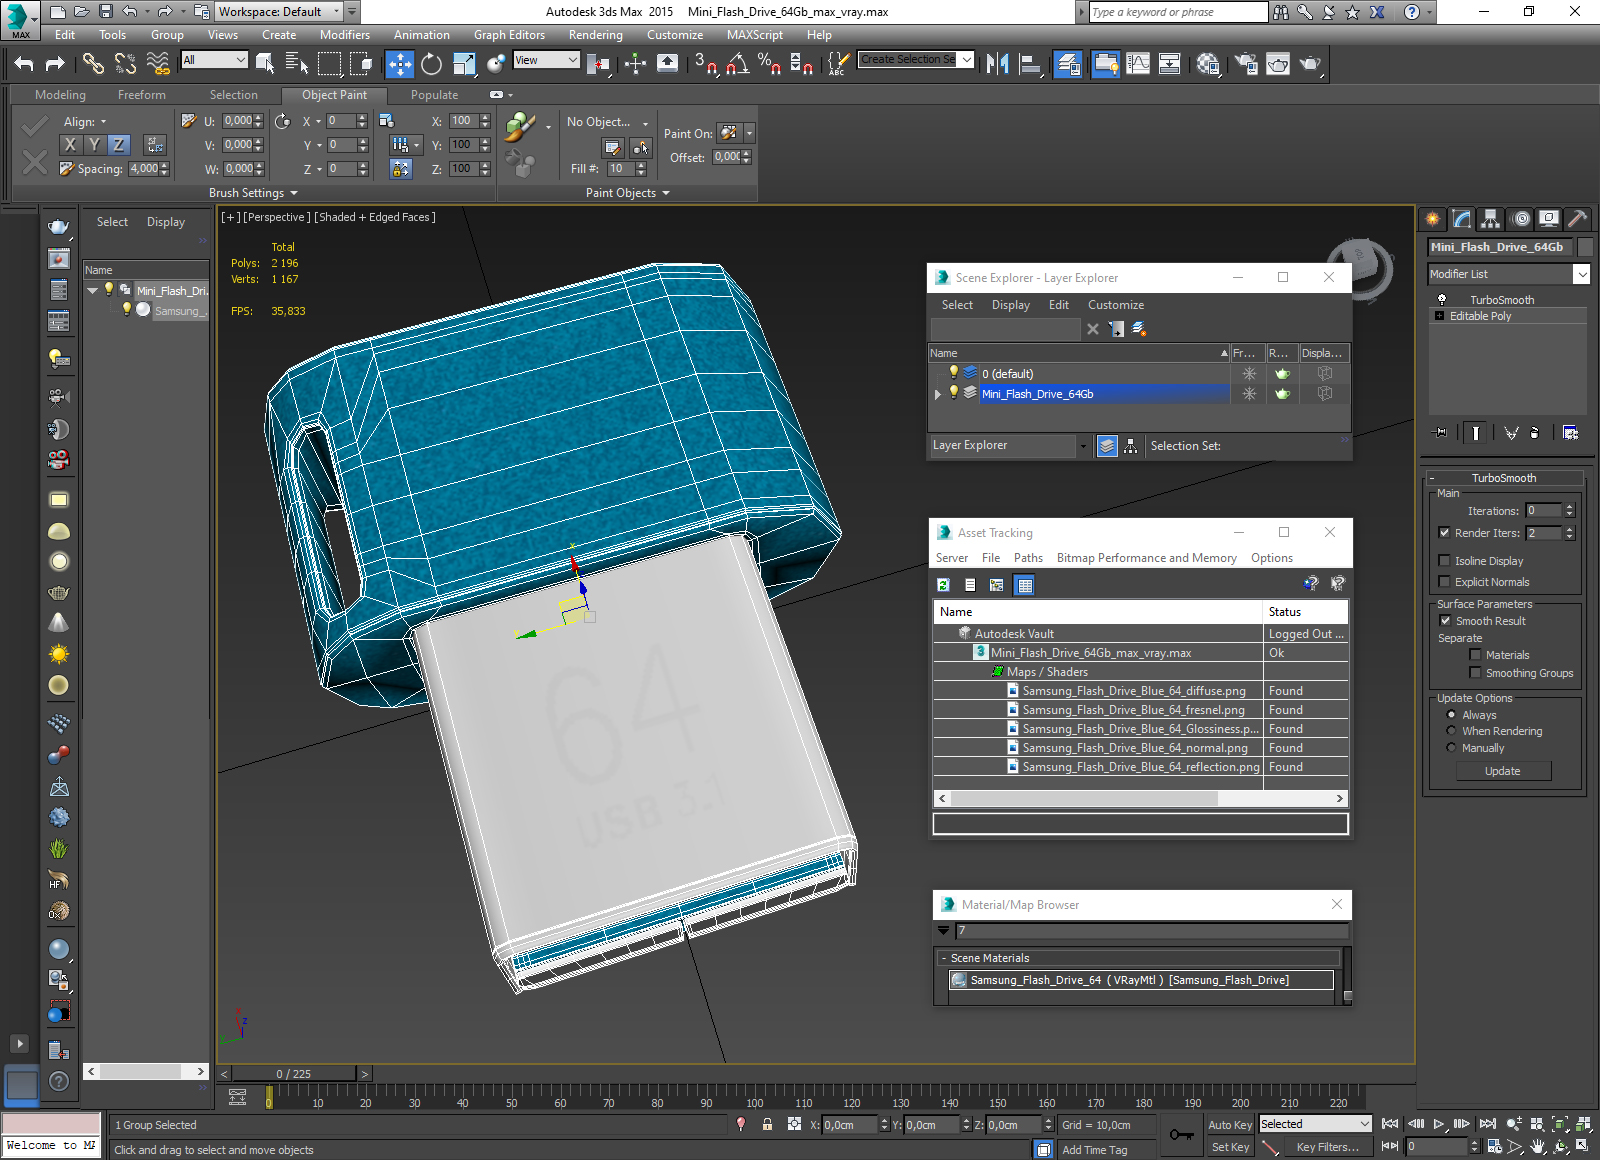Expand Brush Settings rollout

click(253, 193)
